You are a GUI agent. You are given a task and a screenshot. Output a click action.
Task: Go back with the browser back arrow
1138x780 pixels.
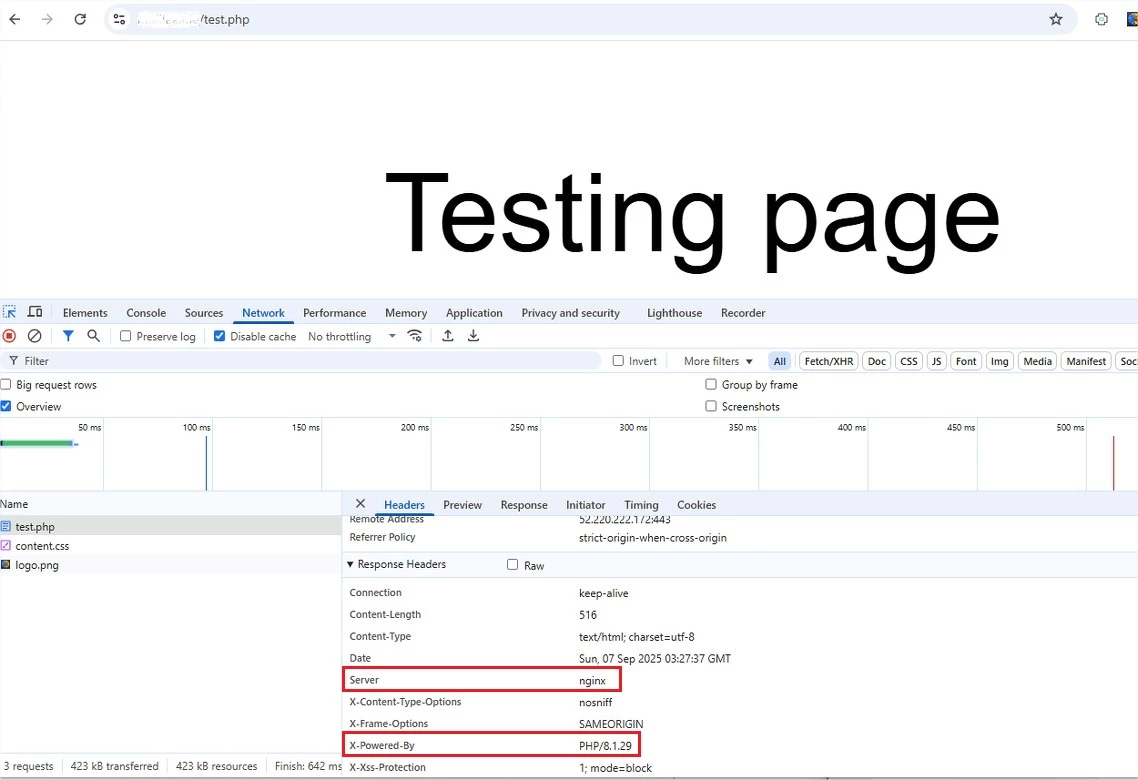15,20
